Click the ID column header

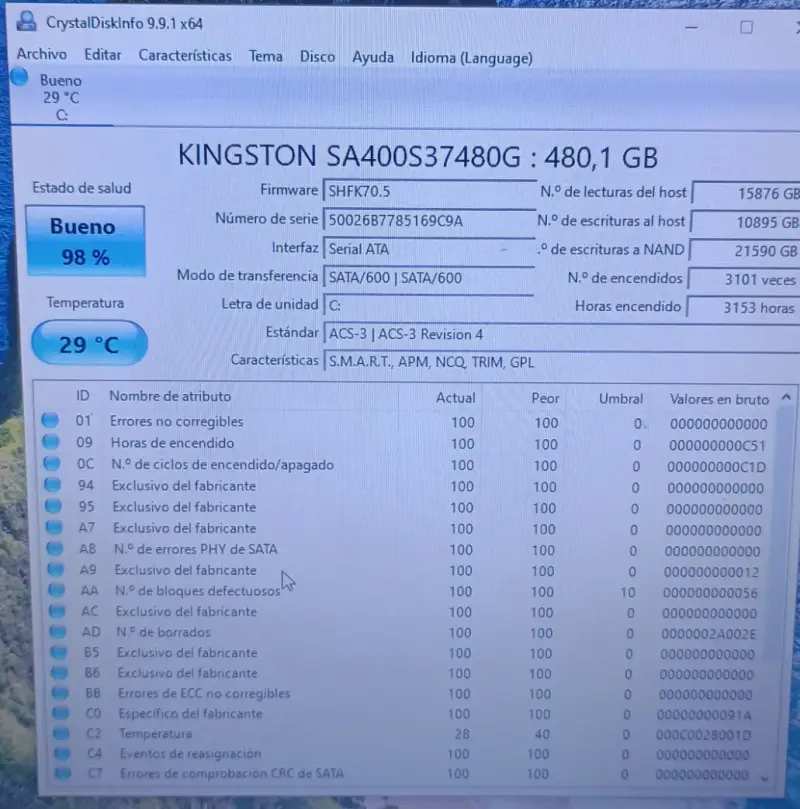83,396
